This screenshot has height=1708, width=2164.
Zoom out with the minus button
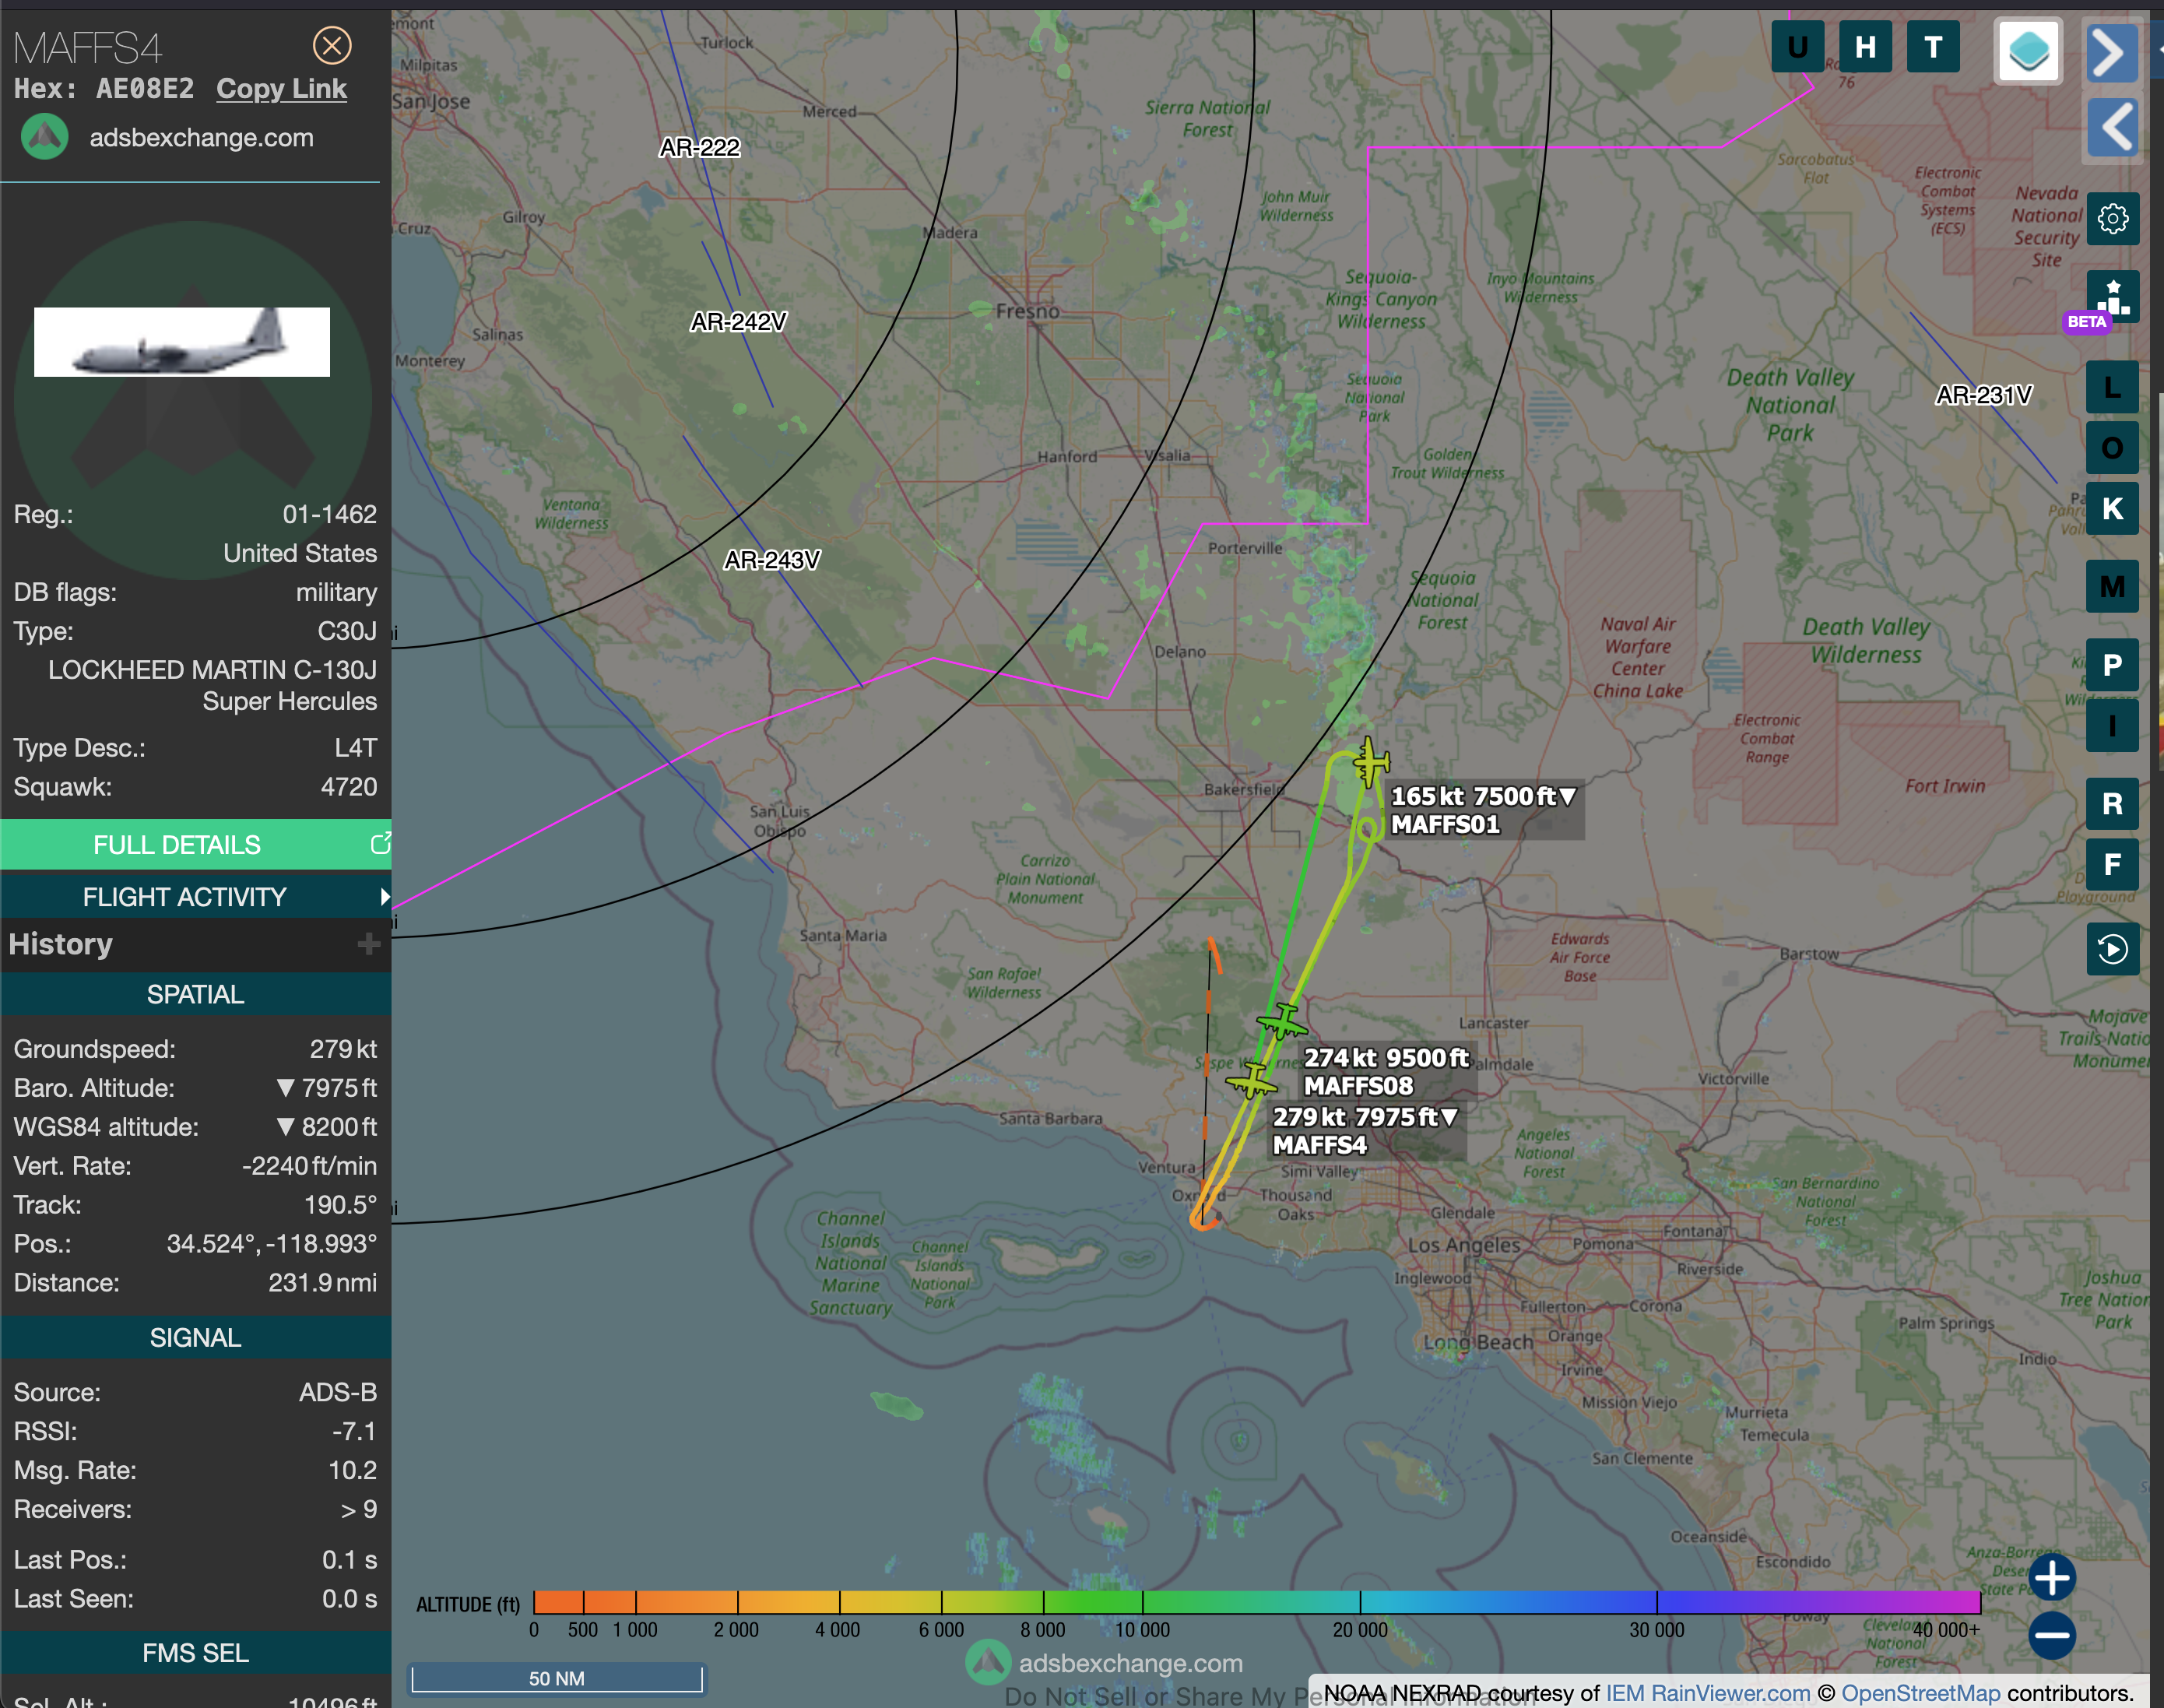coord(2053,1636)
